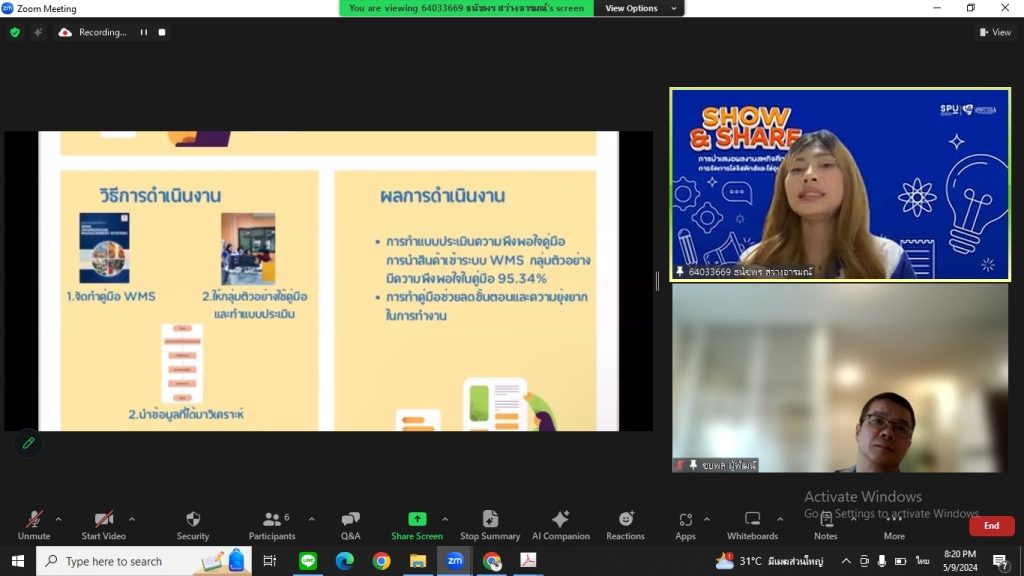Click the AI sparkle icon beside the shield
Screen dimensions: 1024x576
(x=38, y=32)
